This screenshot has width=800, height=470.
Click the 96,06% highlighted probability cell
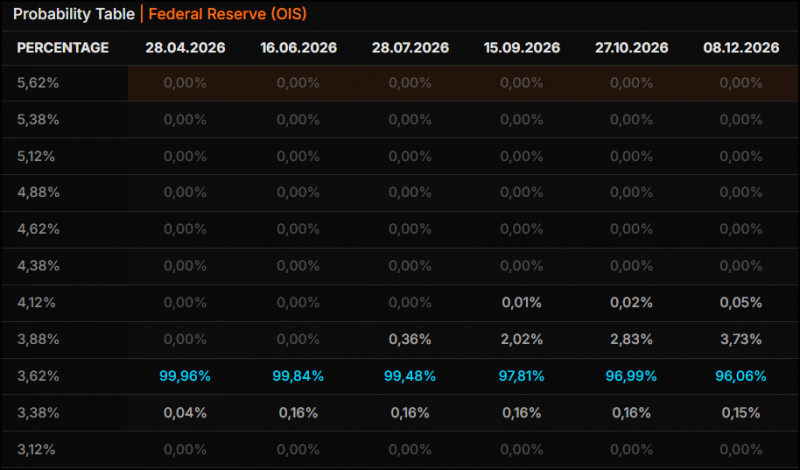(741, 376)
